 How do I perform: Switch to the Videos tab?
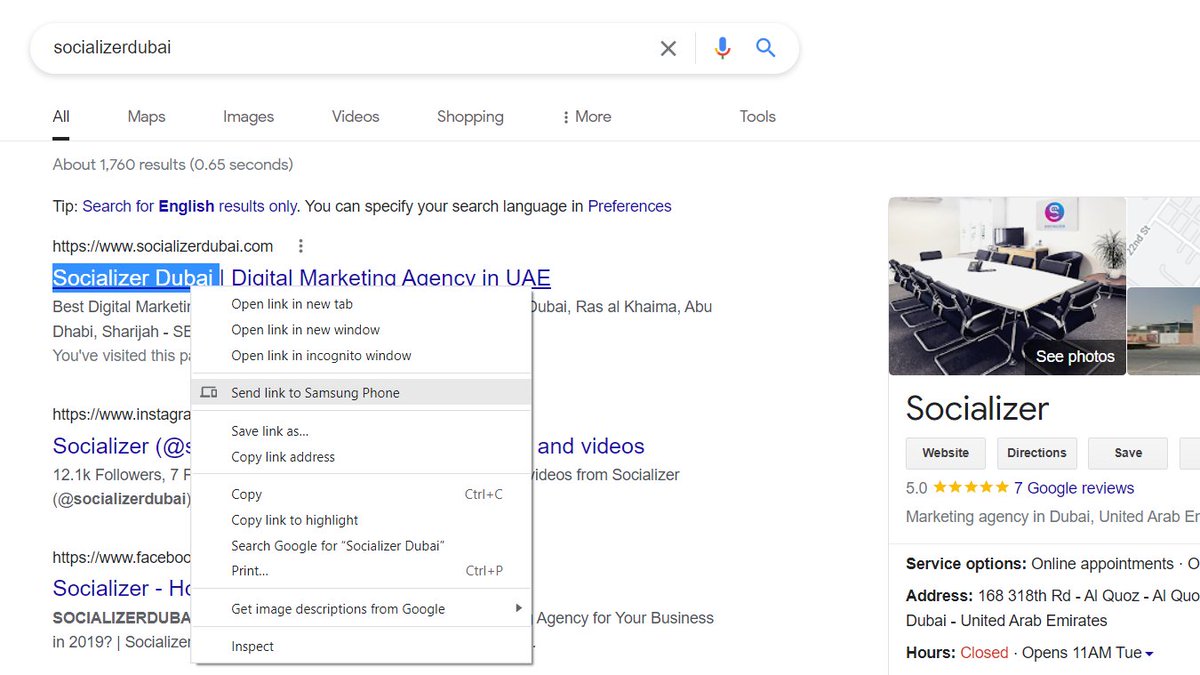pyautogui.click(x=355, y=117)
